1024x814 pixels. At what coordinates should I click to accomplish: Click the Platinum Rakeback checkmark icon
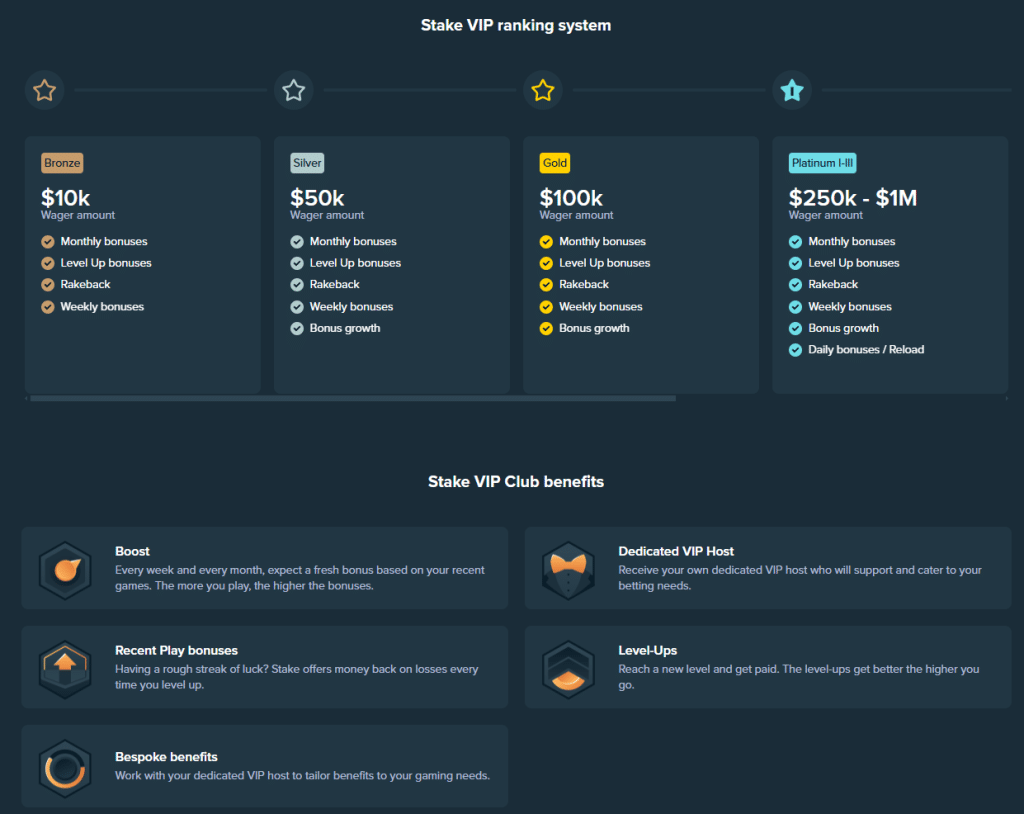click(x=795, y=285)
